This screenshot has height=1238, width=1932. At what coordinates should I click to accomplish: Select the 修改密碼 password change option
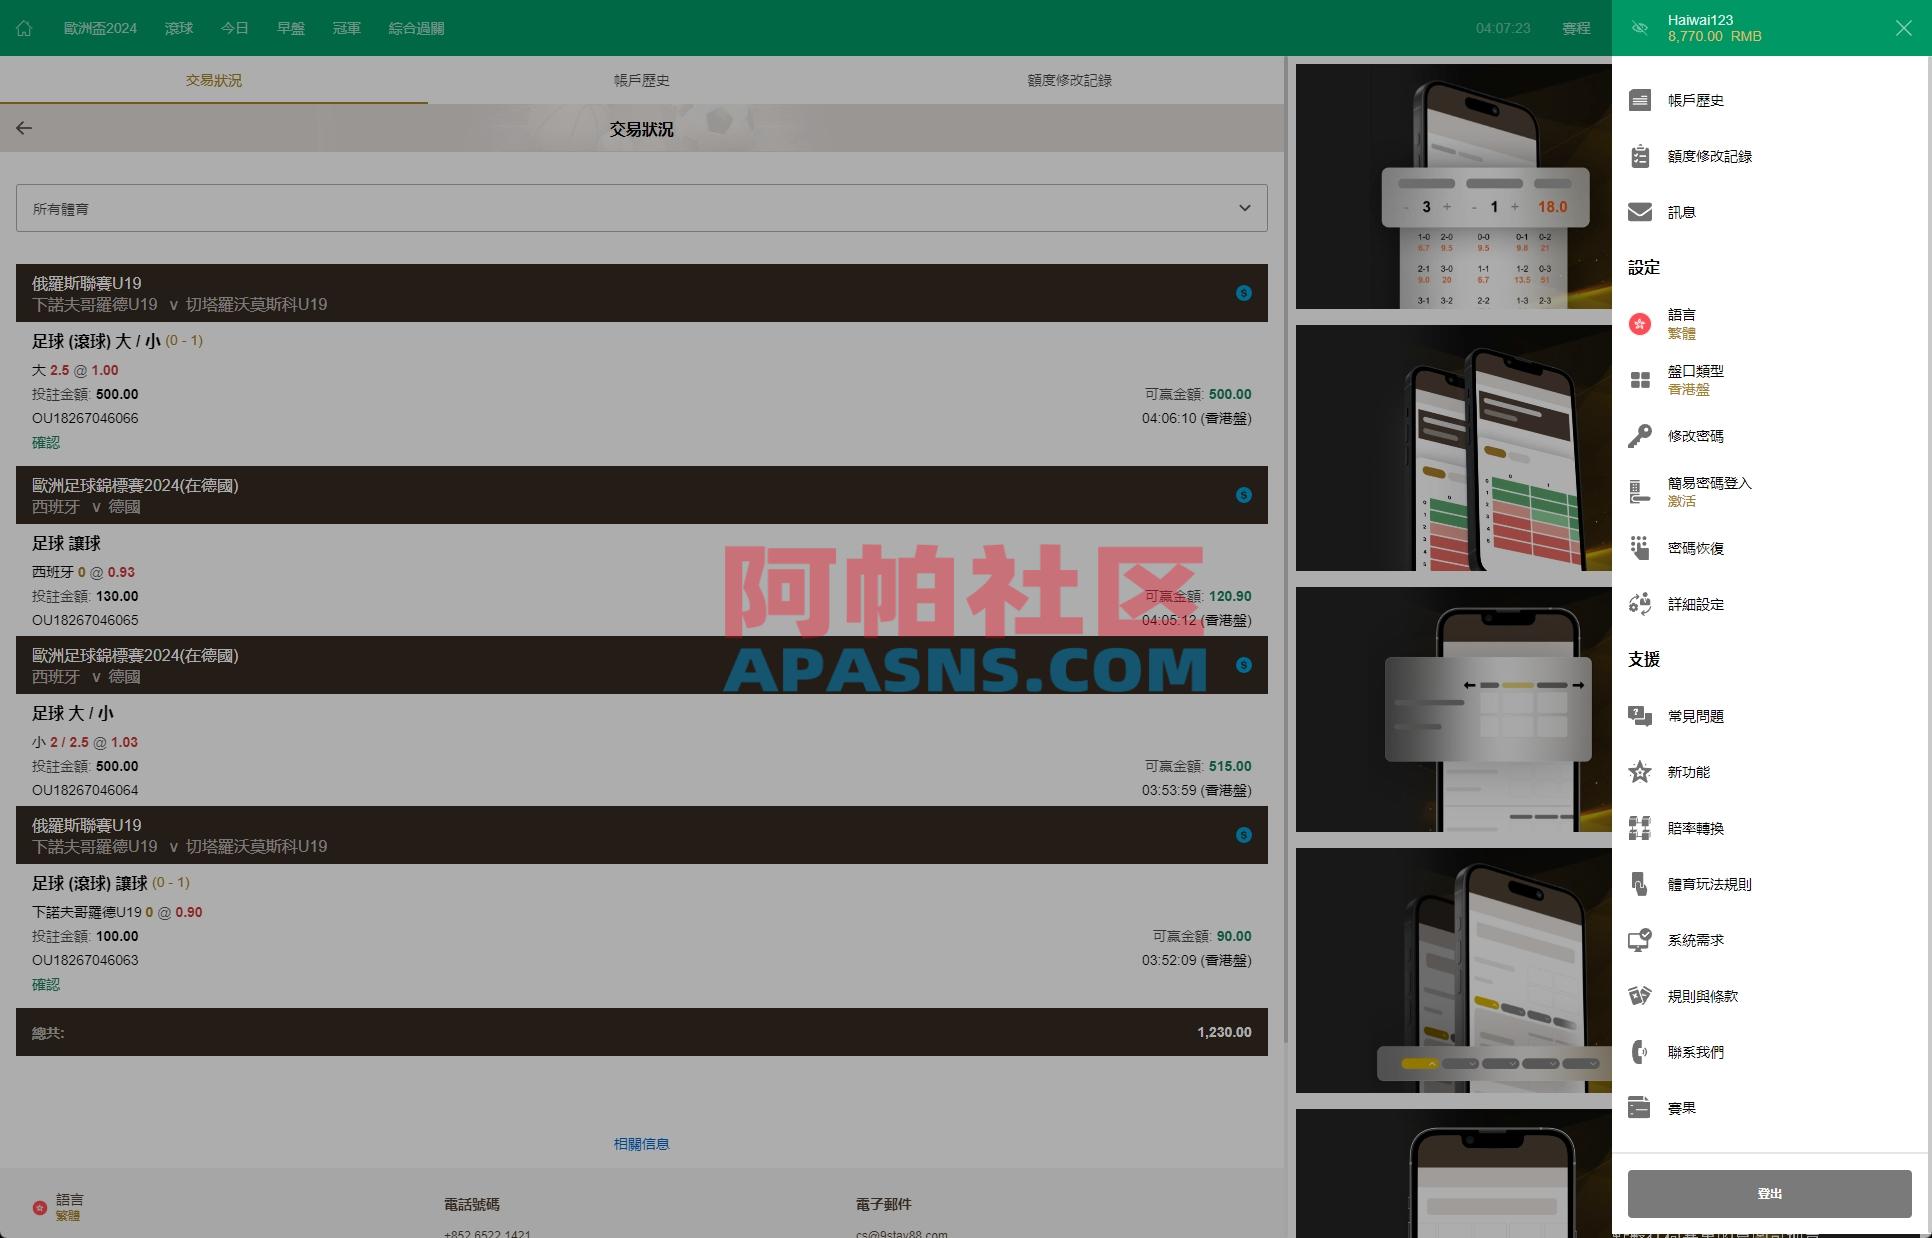(1696, 435)
